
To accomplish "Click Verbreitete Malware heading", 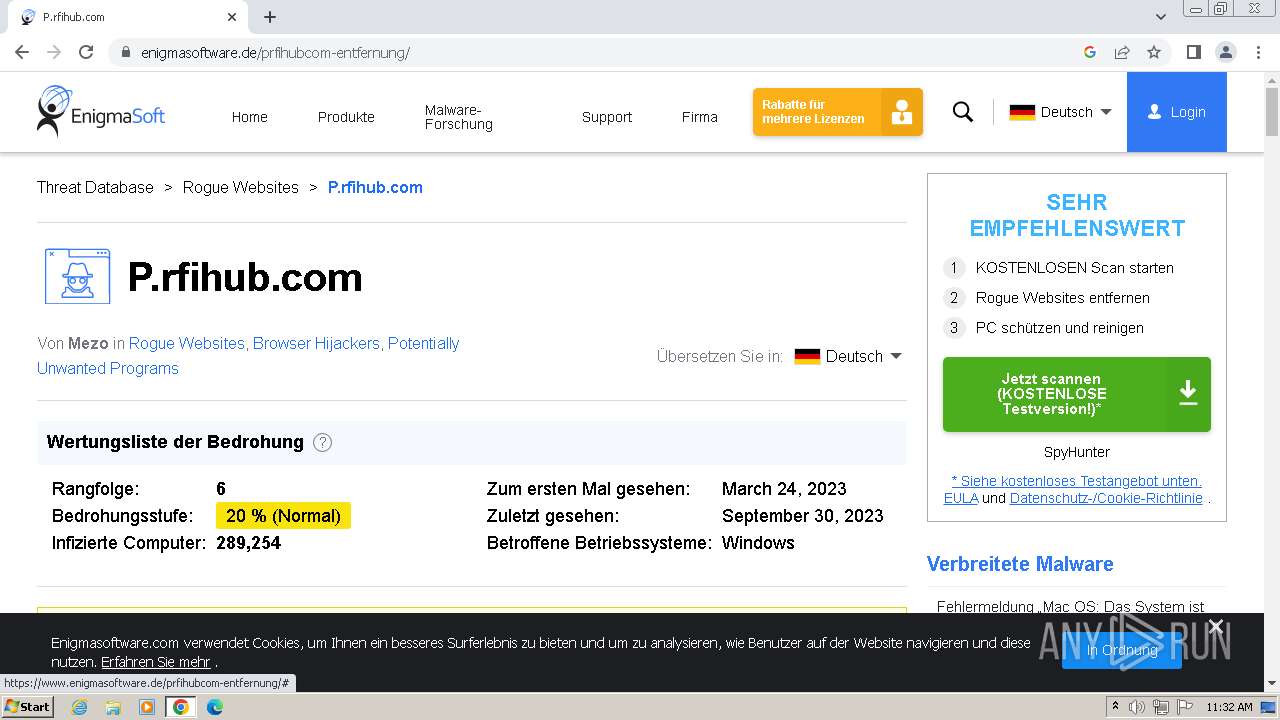I will (x=1020, y=564).
